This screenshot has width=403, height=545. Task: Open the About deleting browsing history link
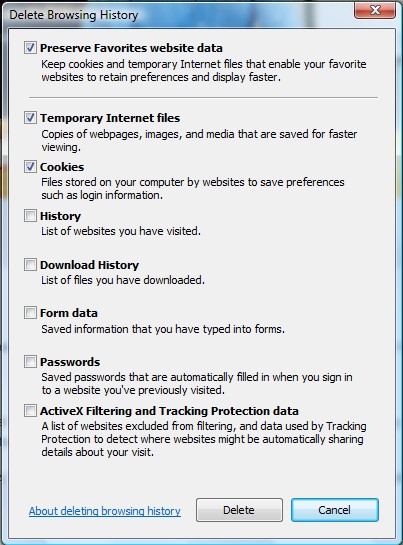coord(105,511)
